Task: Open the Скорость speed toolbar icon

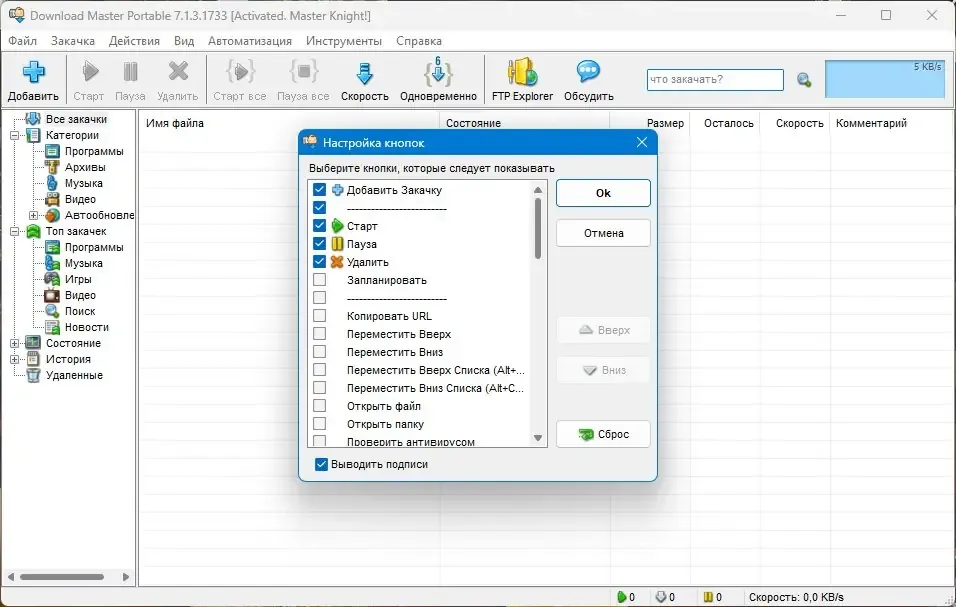Action: pos(365,73)
